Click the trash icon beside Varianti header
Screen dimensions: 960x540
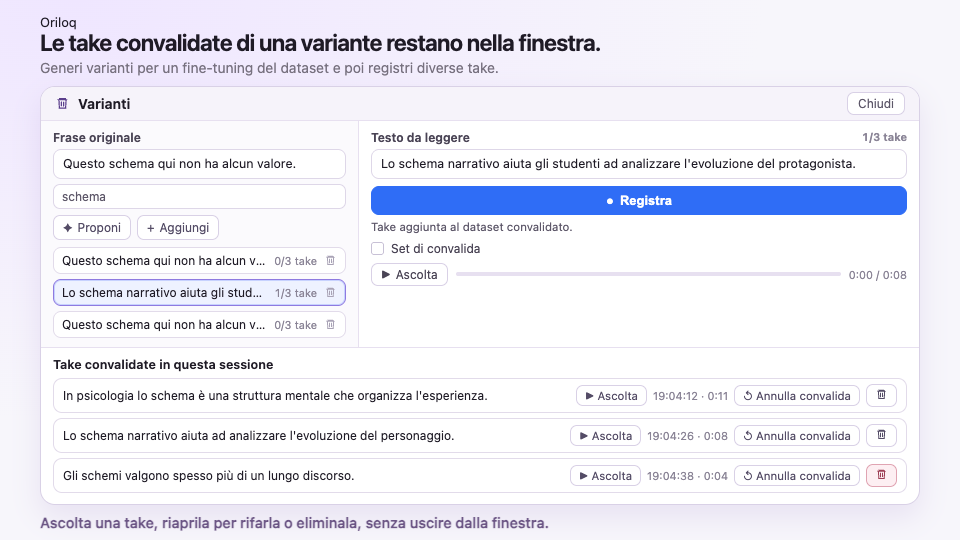62,103
